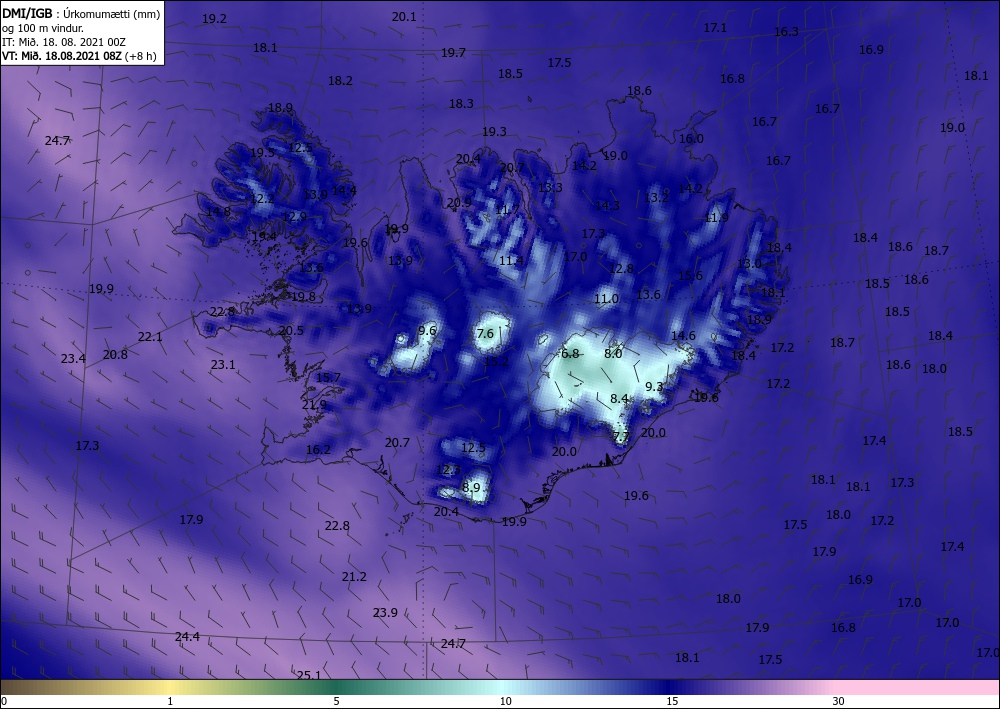Click the map value 8.9

click(x=471, y=487)
